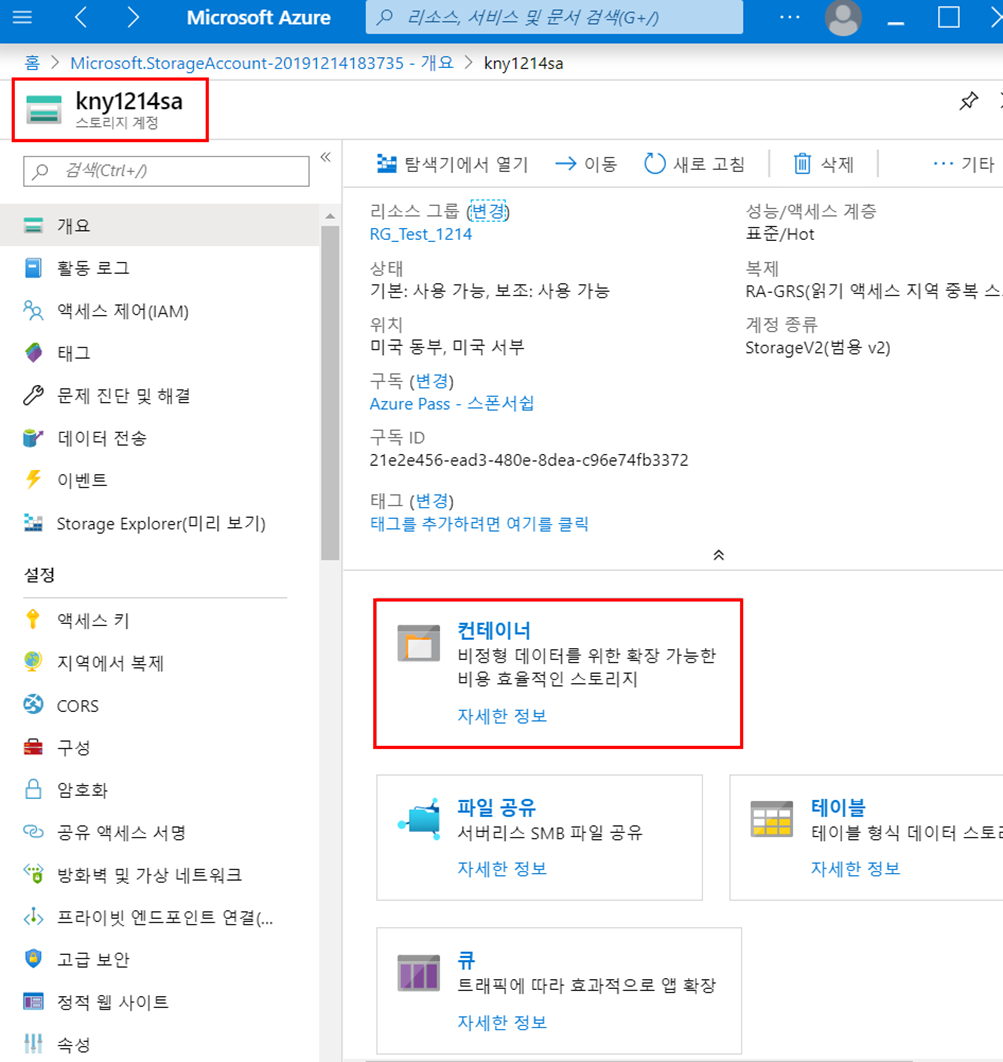Click the 파일 공유 tile icon
Screen dimensions: 1003x1062
pos(419,820)
